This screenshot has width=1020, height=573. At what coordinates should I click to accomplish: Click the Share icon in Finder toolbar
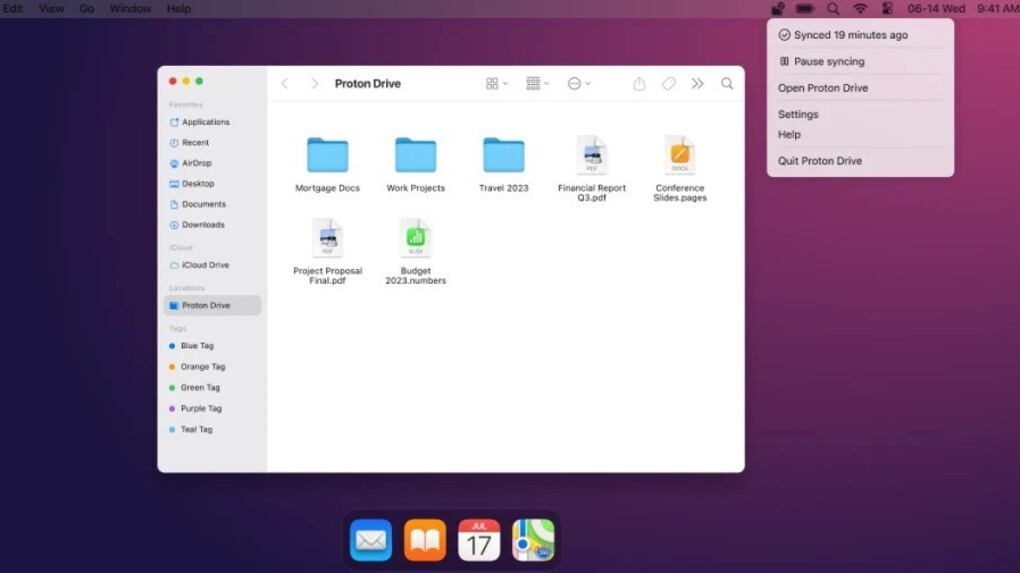639,84
